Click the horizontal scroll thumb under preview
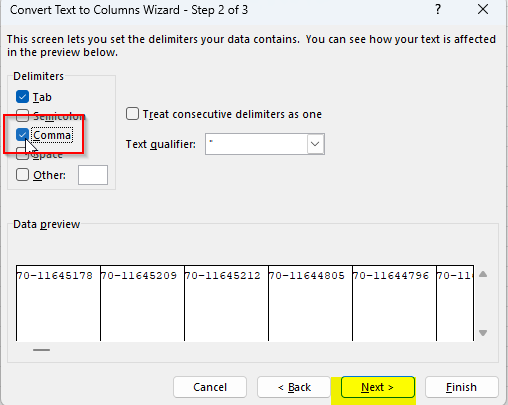Screen dimensions: 508x405 click(x=41, y=350)
